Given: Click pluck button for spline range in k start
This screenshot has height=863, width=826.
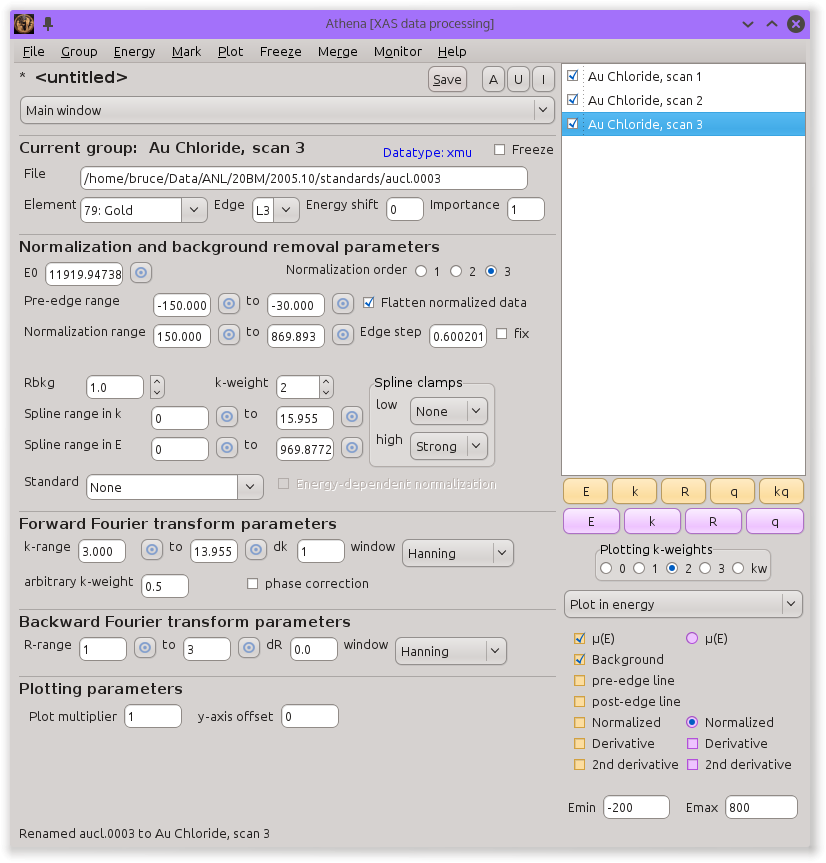Looking at the screenshot, I should tap(227, 417).
